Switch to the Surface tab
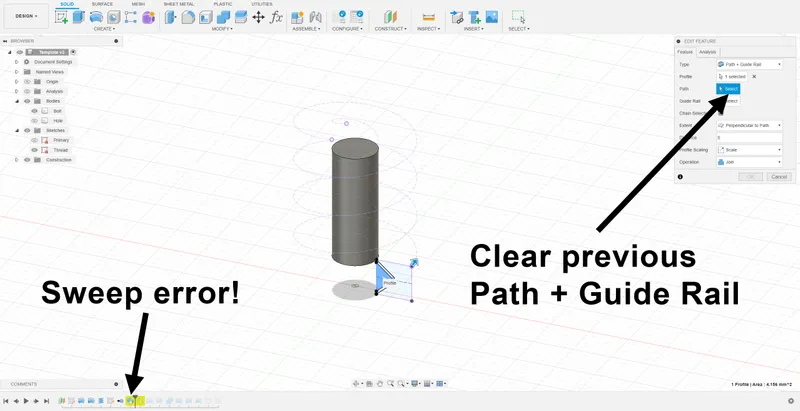 (x=102, y=4)
